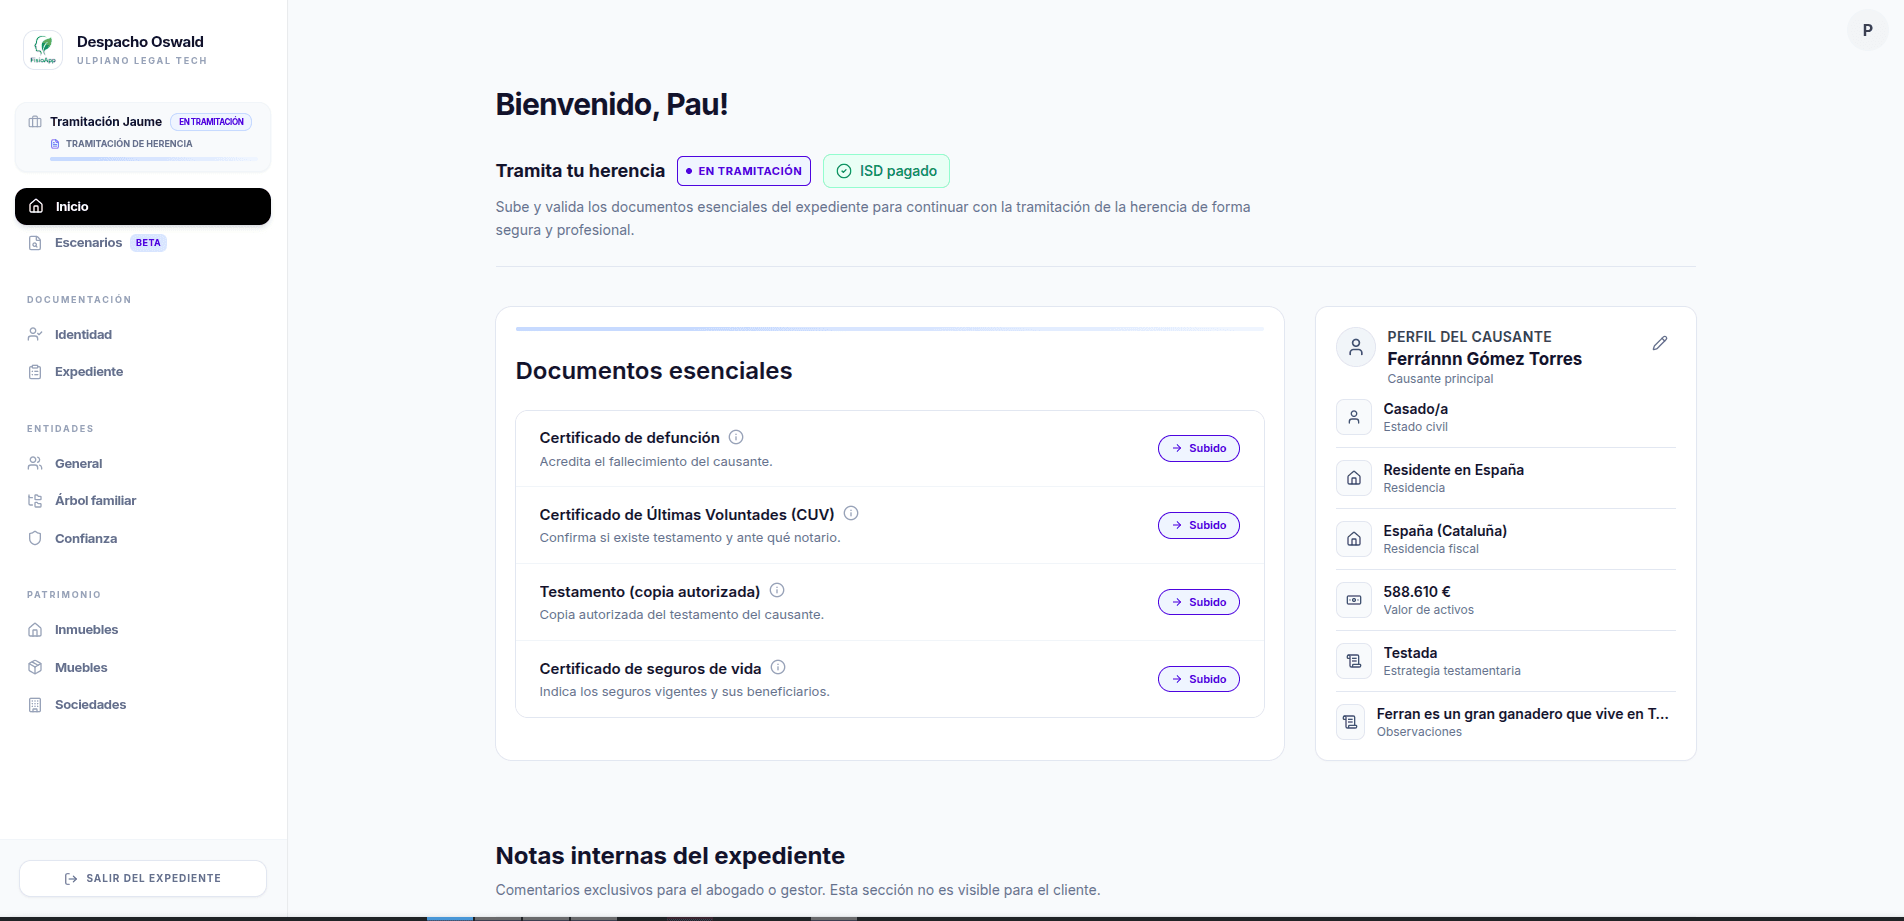Select the Confianza shield icon
1904x921 pixels.
pyautogui.click(x=36, y=538)
